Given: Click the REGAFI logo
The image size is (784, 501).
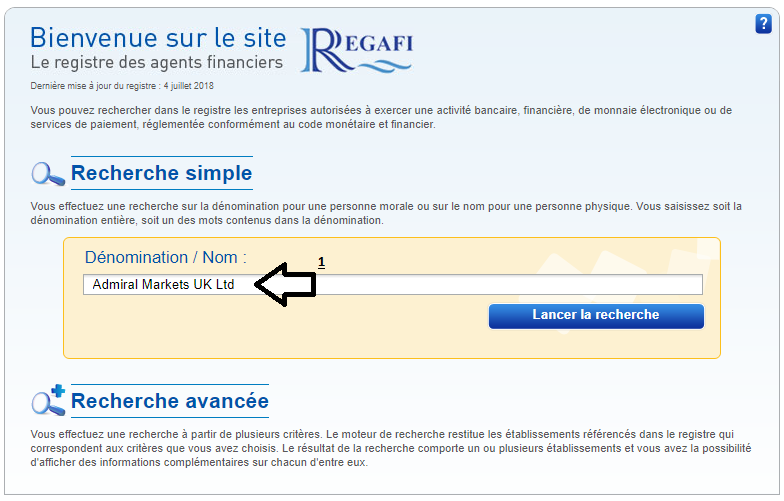Looking at the screenshot, I should (x=356, y=50).
